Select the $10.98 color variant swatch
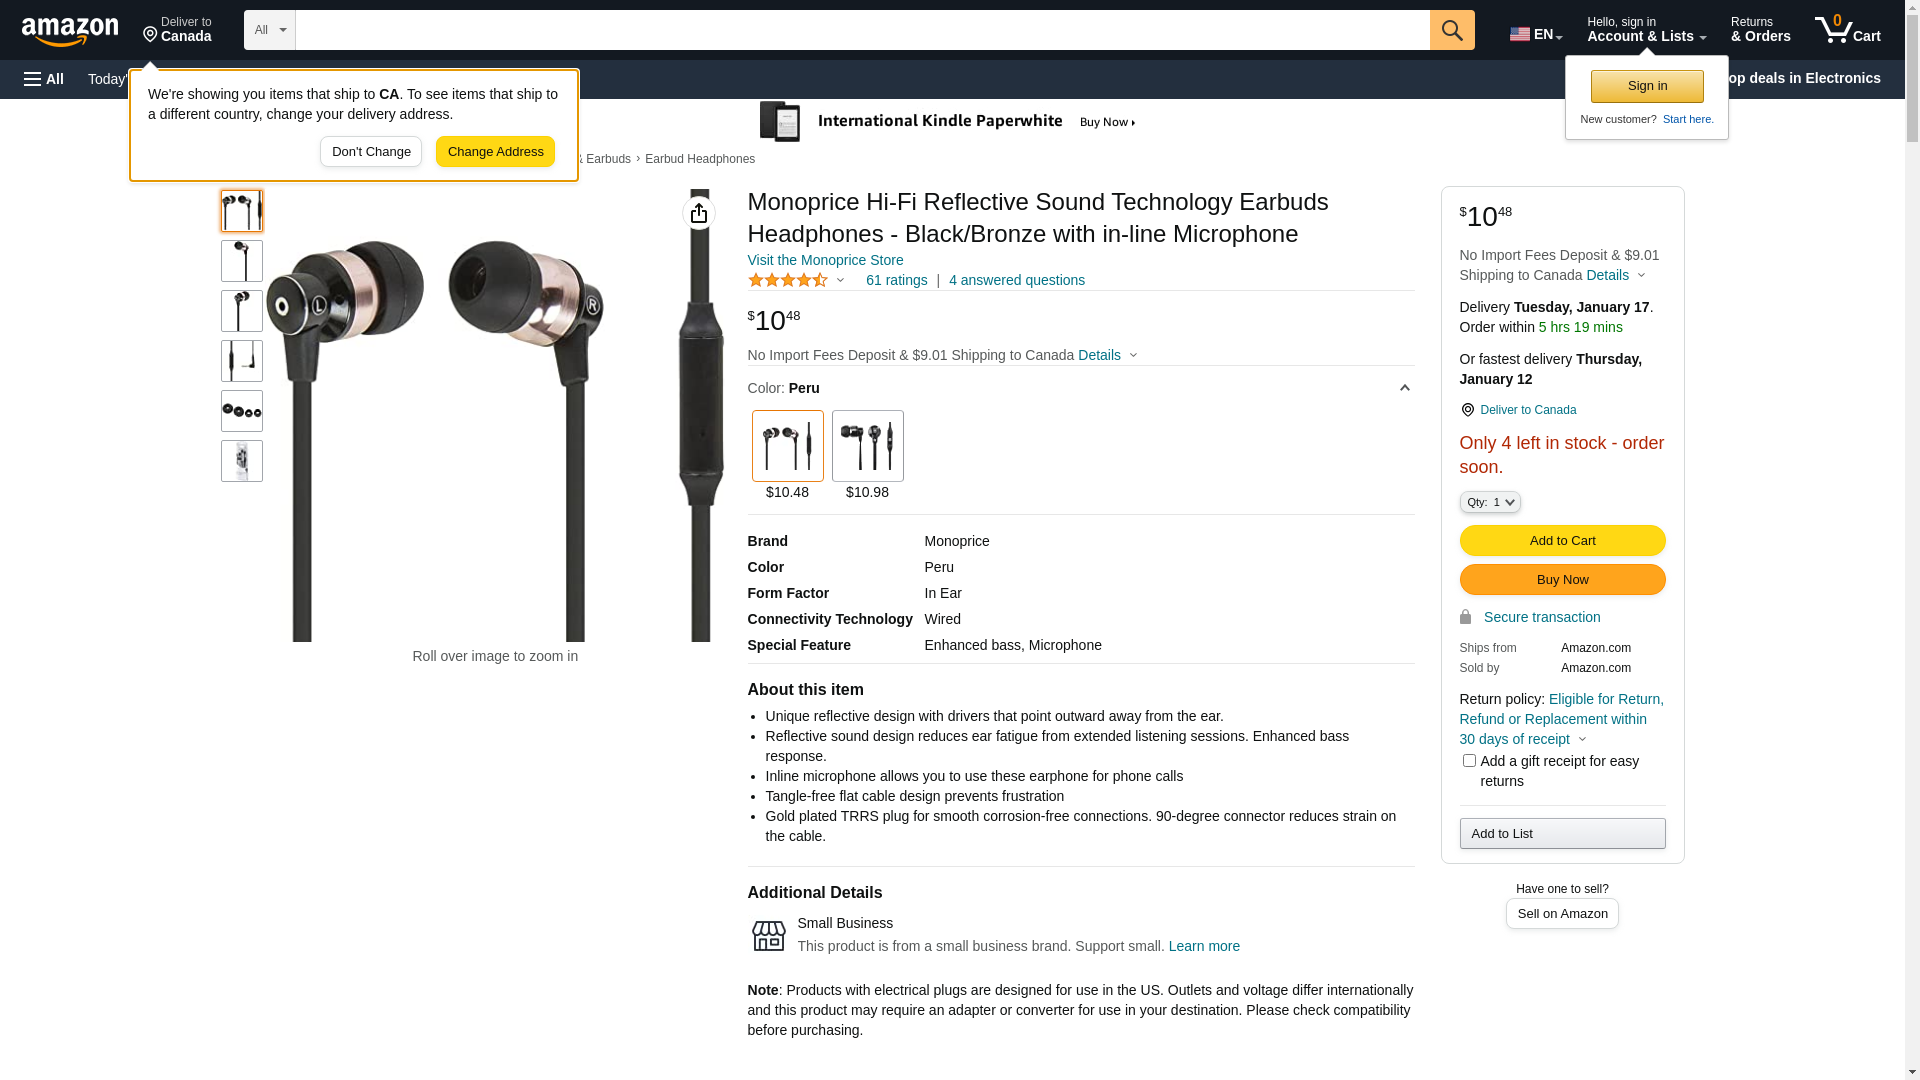This screenshot has width=1920, height=1080. click(867, 446)
